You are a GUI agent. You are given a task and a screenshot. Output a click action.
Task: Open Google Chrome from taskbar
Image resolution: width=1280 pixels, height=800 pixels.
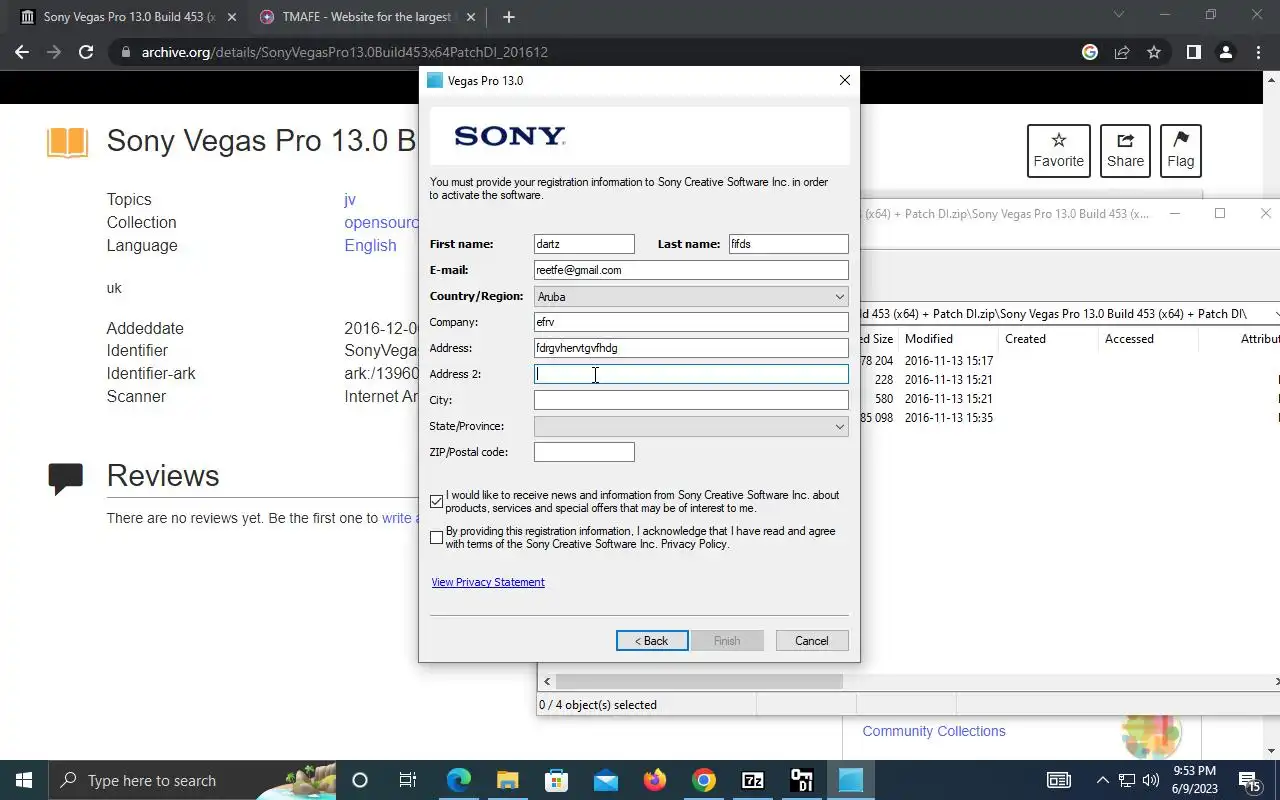pos(704,780)
